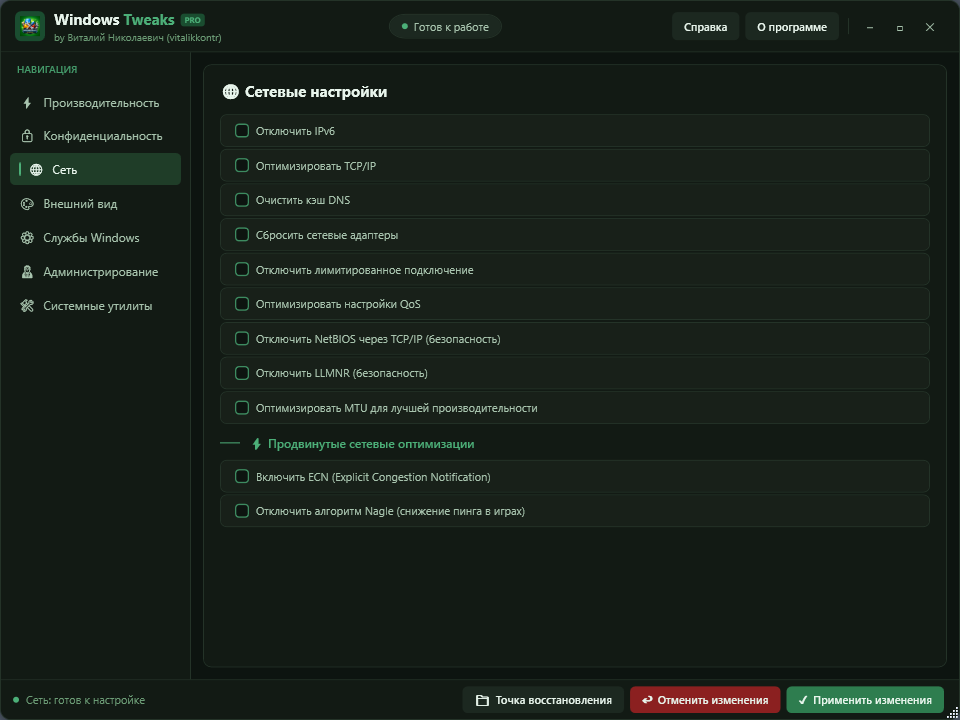Close the Windows Tweaks window
The width and height of the screenshot is (960, 720).
pos(930,28)
